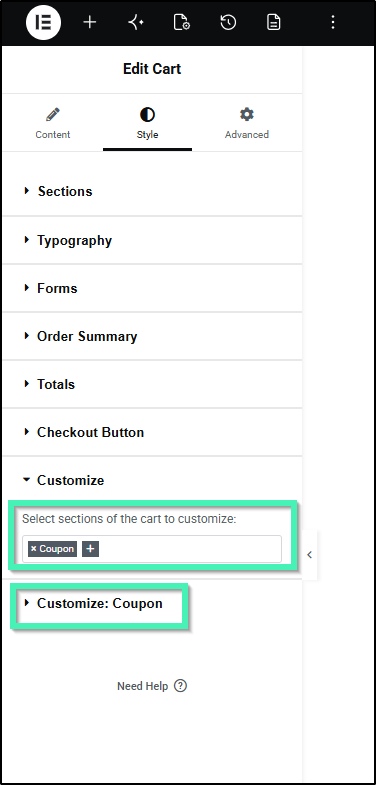Click the Add Element plus icon

pos(90,23)
